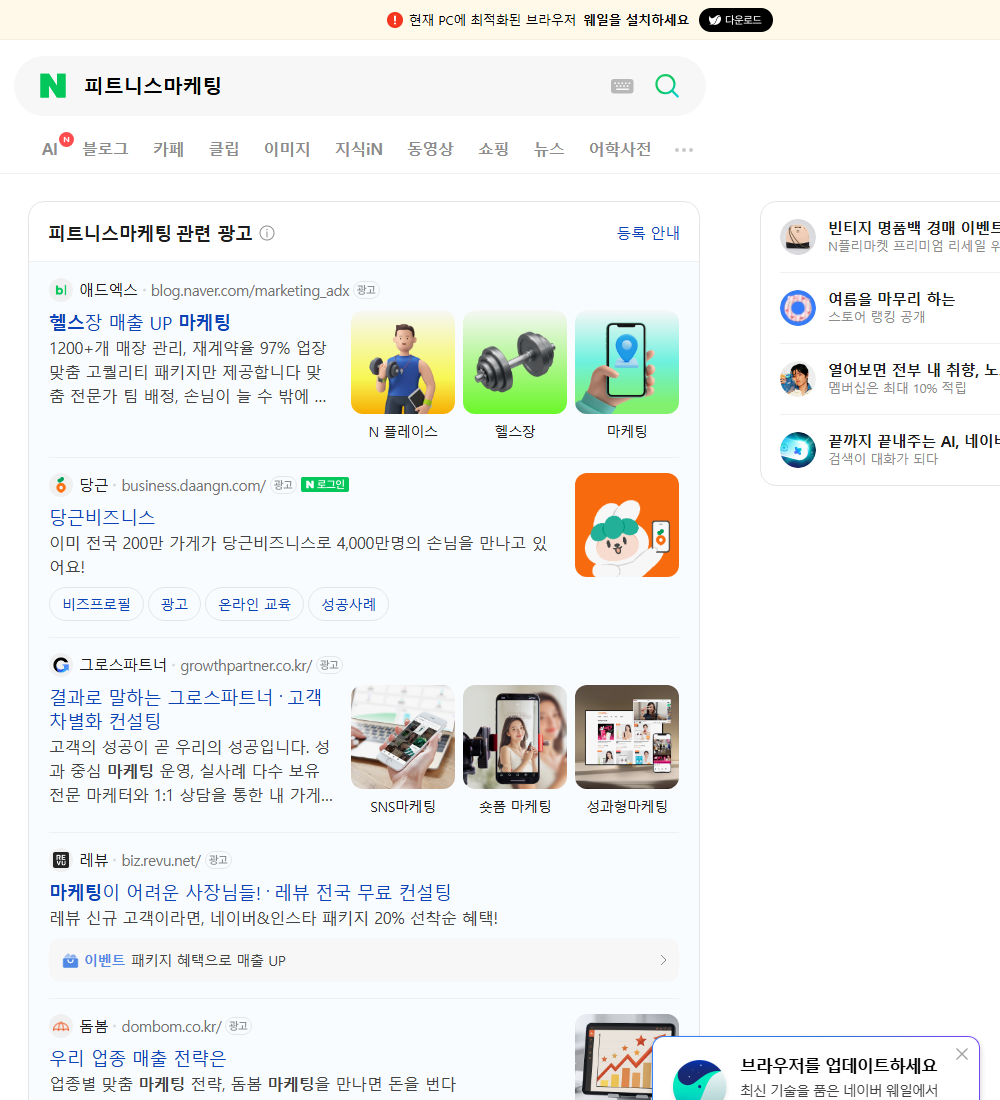The width and height of the screenshot is (1000, 1100).
Task: Switch to the 클립 tab
Action: 224,149
